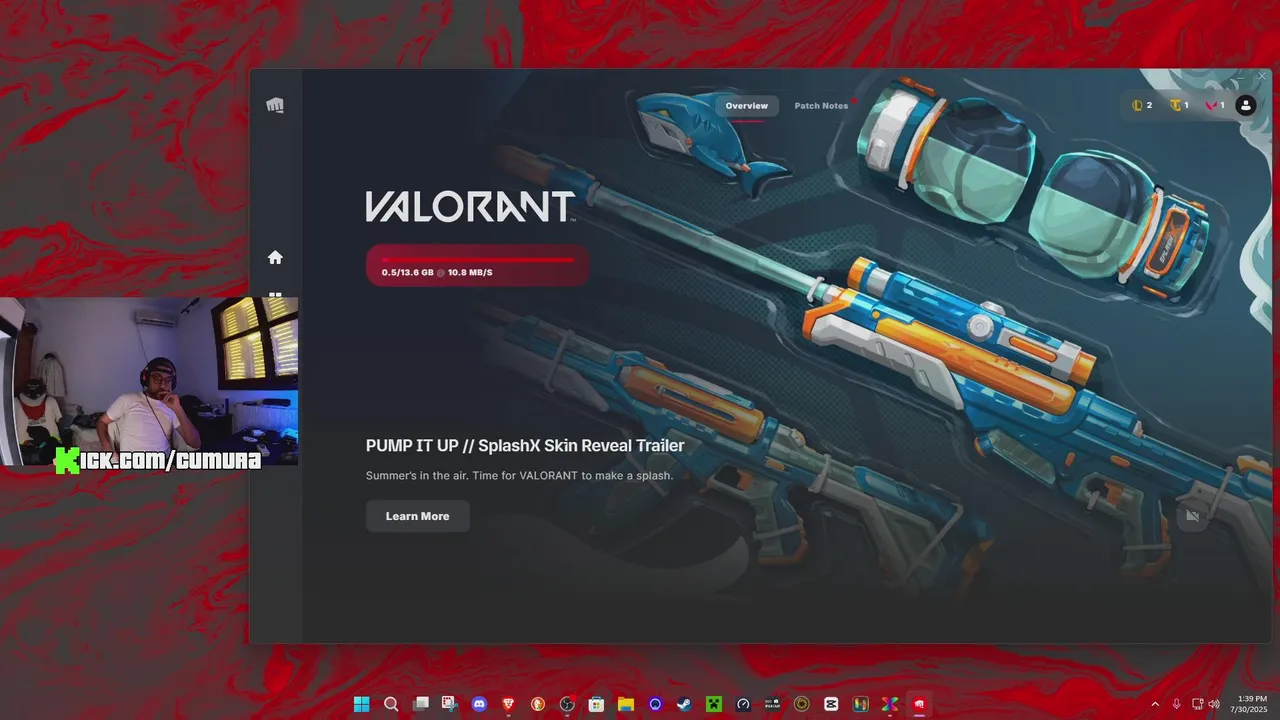The height and width of the screenshot is (720, 1280).
Task: Open Minecraft from the taskbar
Action: pos(714,704)
